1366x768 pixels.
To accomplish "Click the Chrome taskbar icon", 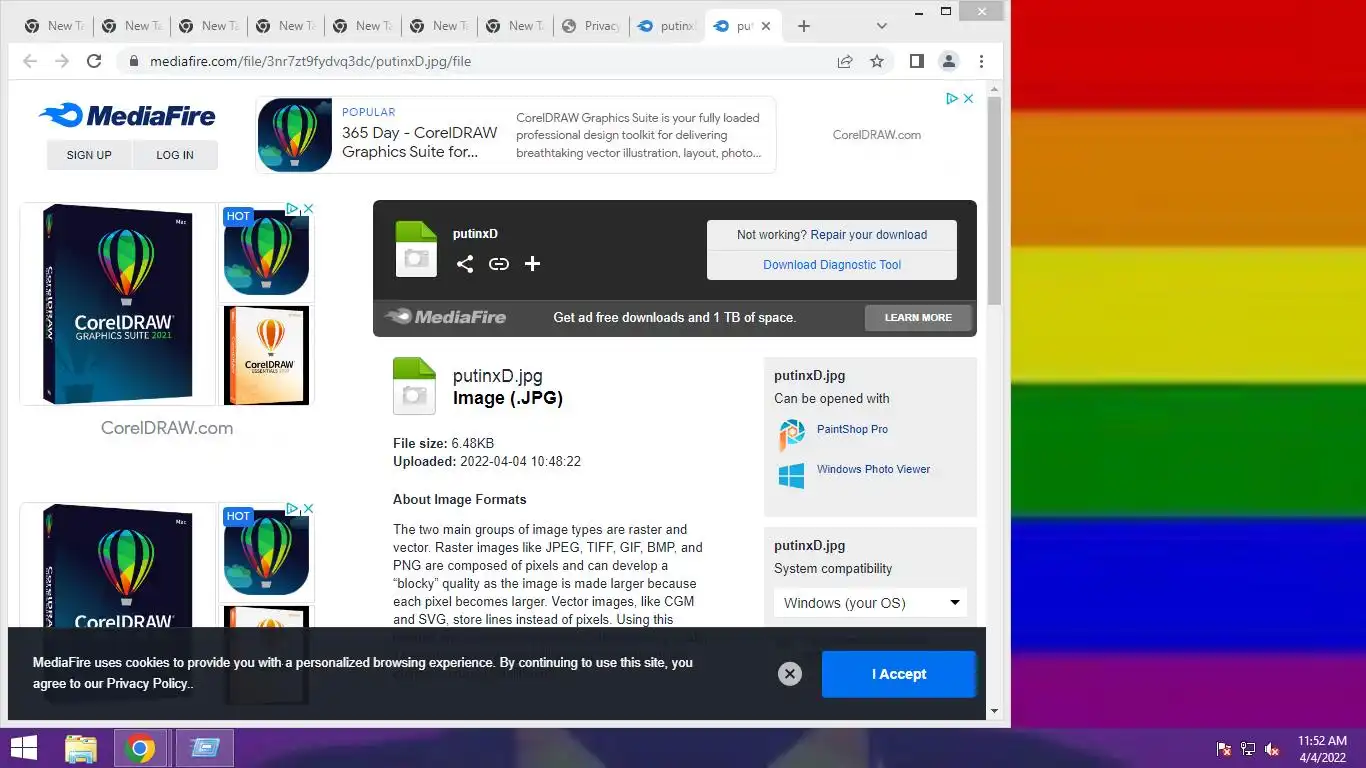I will (x=140, y=748).
